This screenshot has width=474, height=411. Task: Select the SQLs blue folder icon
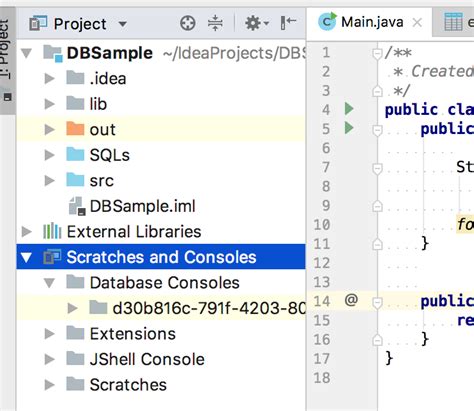[75, 154]
